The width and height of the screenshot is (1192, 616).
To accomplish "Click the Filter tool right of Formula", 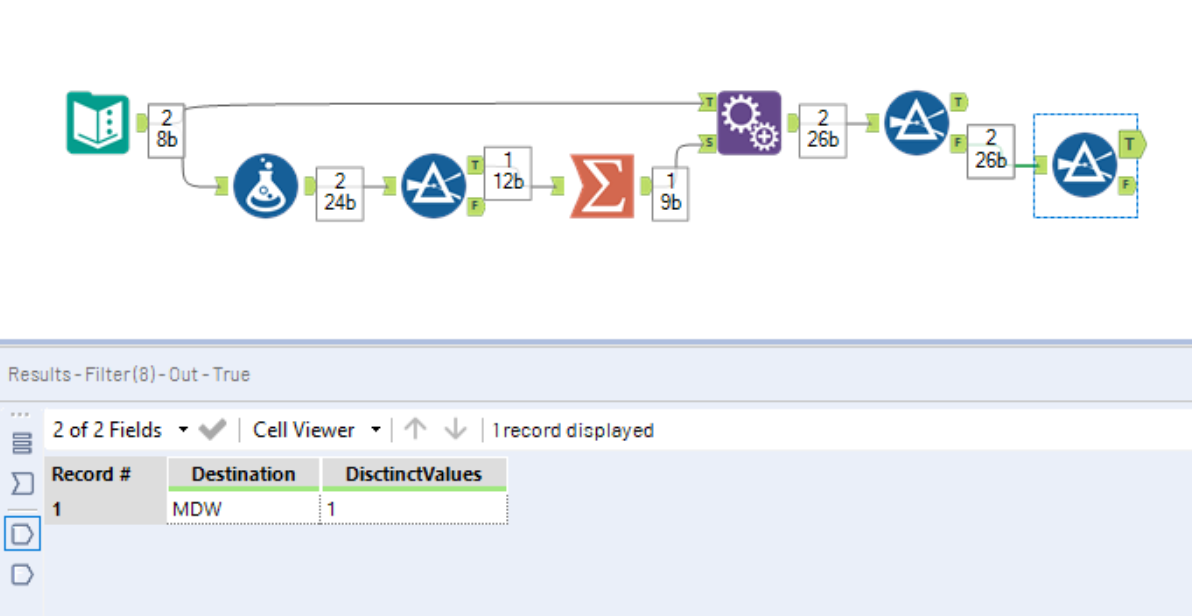I will pos(434,185).
